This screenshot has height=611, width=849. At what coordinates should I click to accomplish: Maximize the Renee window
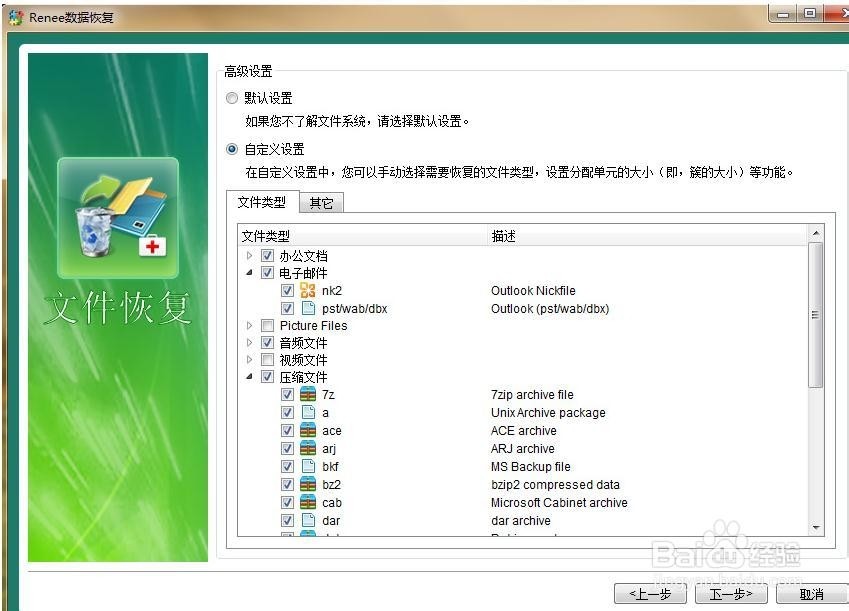pyautogui.click(x=810, y=14)
